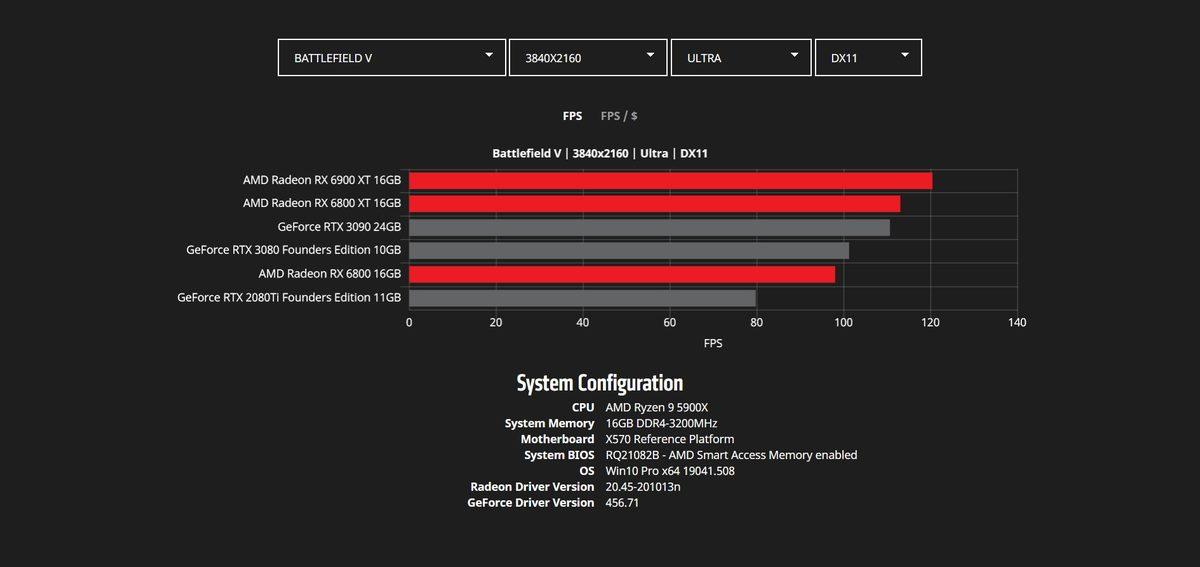This screenshot has width=1200, height=567.
Task: Open the 3840X2160 resolution dropdown
Action: (588, 57)
